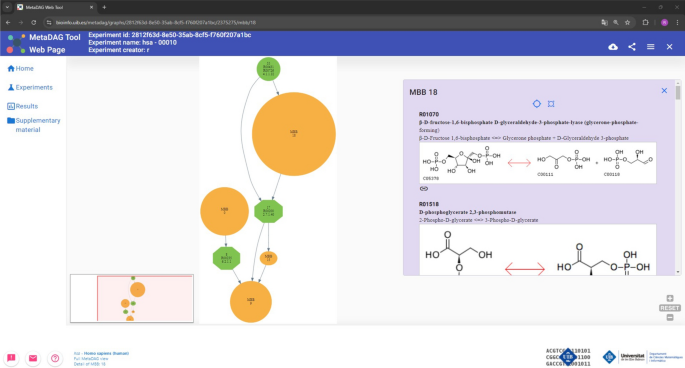Open the tab search dropdown arrow

click(x=7, y=7)
